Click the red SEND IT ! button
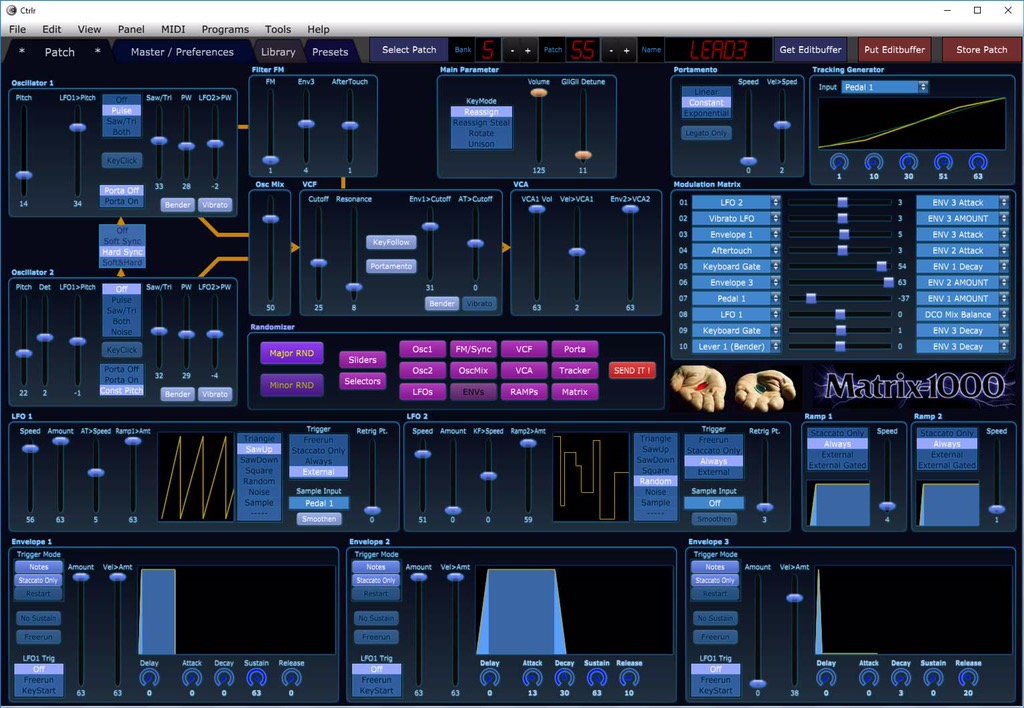Screen dimensions: 1024x708 [632, 370]
